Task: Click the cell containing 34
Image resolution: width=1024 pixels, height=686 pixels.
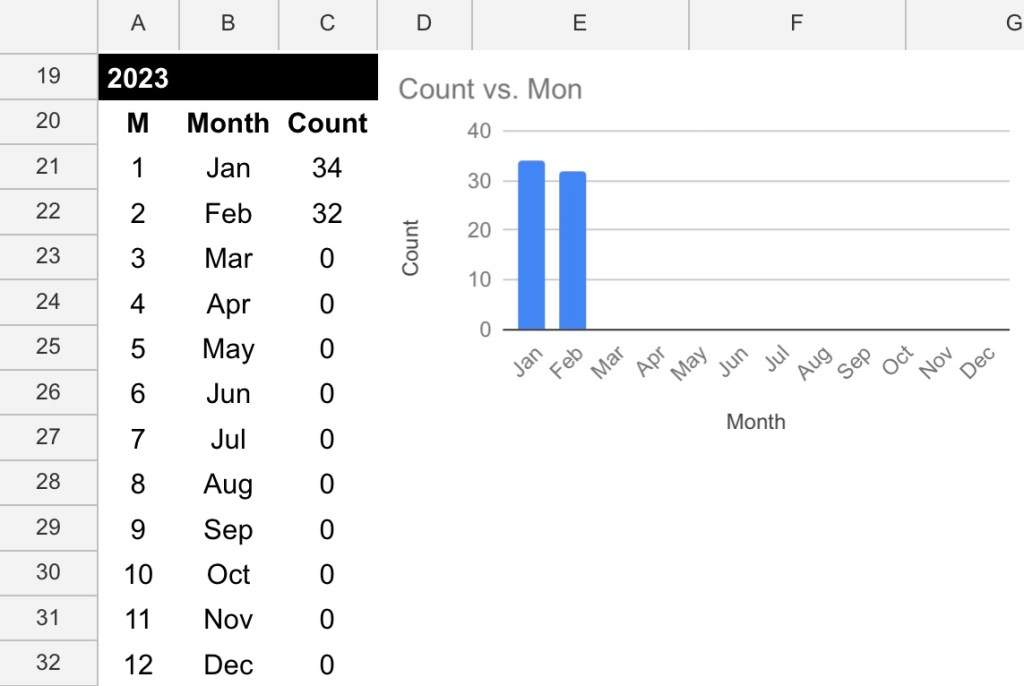Action: (327, 168)
